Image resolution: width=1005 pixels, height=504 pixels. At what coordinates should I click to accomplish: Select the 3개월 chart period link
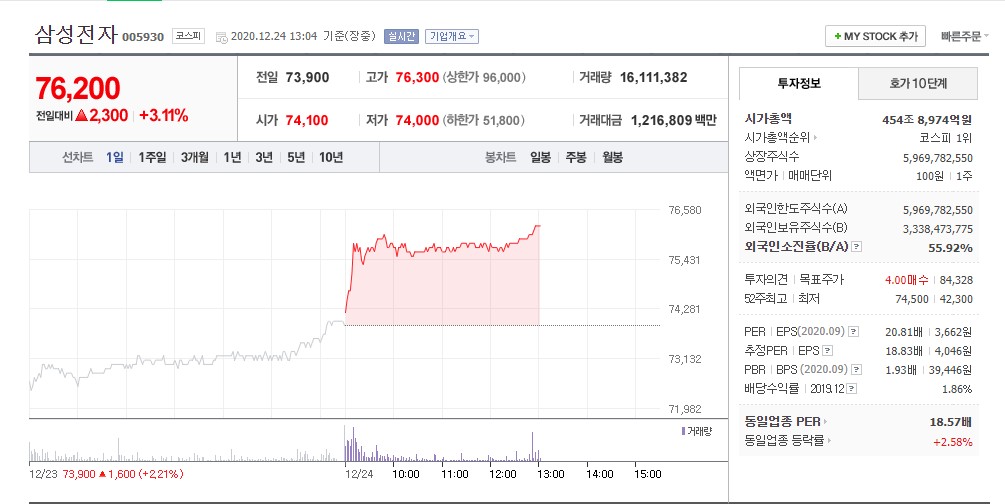pos(195,157)
